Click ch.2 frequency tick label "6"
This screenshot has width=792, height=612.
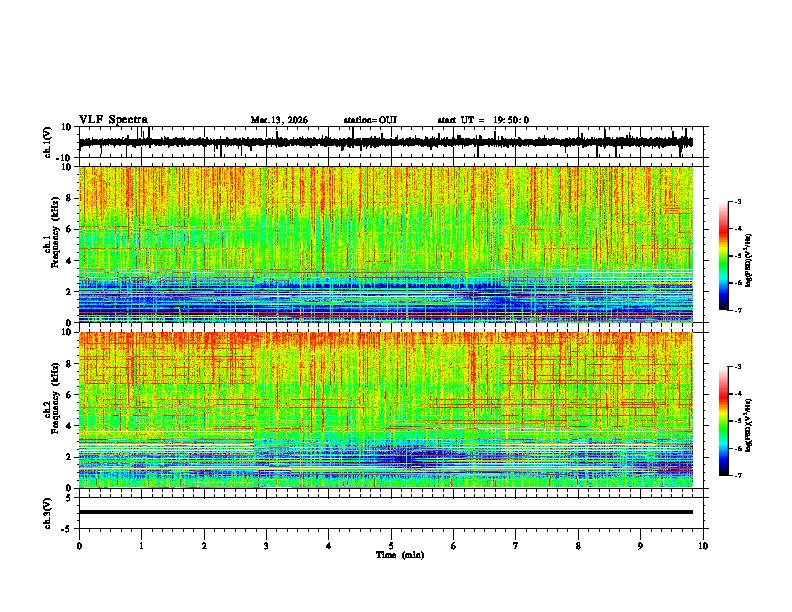[69, 395]
